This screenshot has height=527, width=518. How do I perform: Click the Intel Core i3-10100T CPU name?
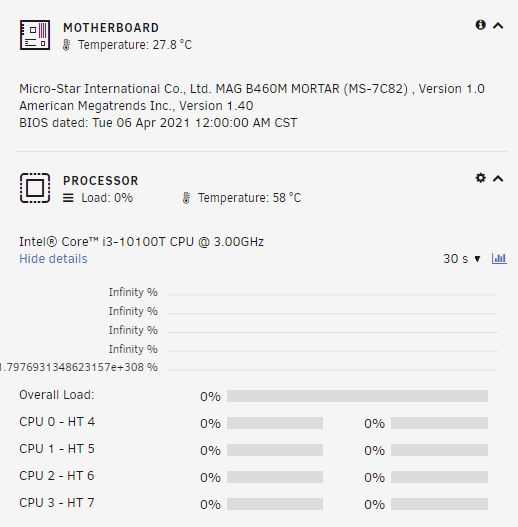pos(141,242)
